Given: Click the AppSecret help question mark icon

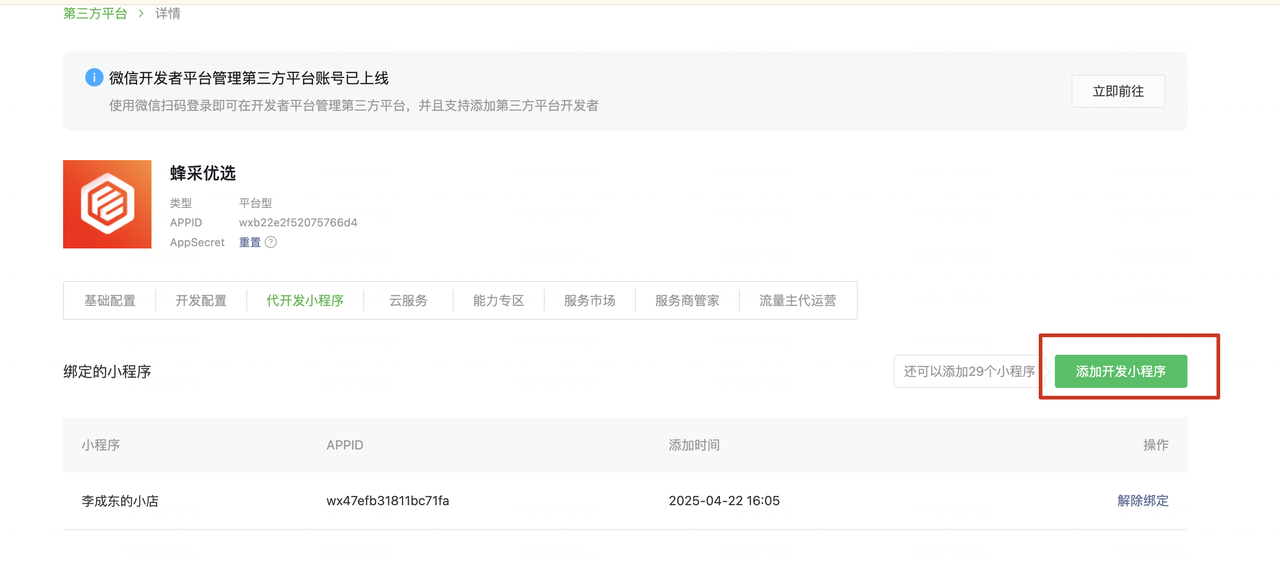Looking at the screenshot, I should 271,242.
